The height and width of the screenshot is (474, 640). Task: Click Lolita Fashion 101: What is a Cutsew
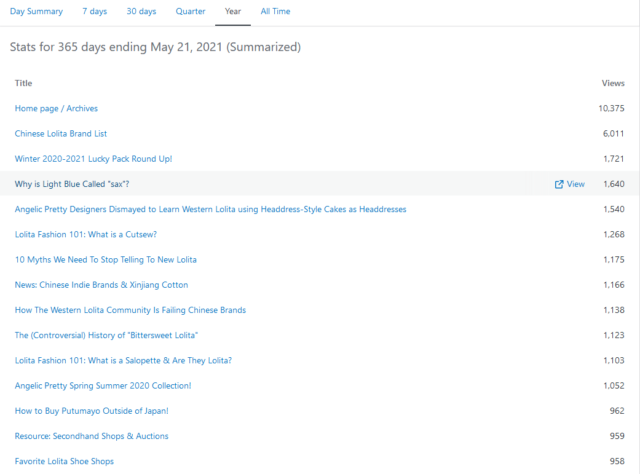coord(85,234)
